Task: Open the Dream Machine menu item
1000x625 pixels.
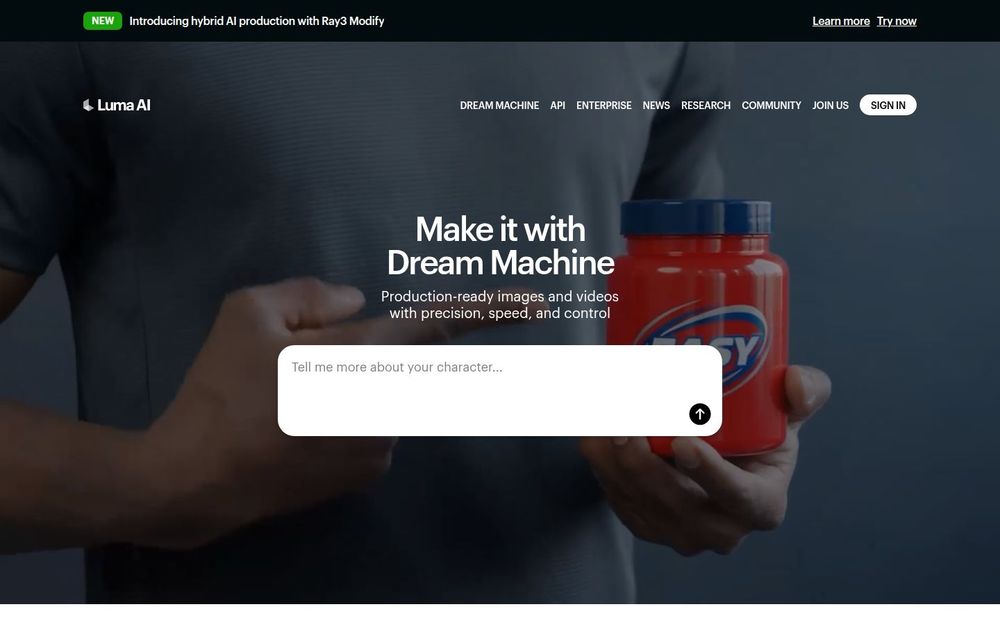Action: coord(499,105)
